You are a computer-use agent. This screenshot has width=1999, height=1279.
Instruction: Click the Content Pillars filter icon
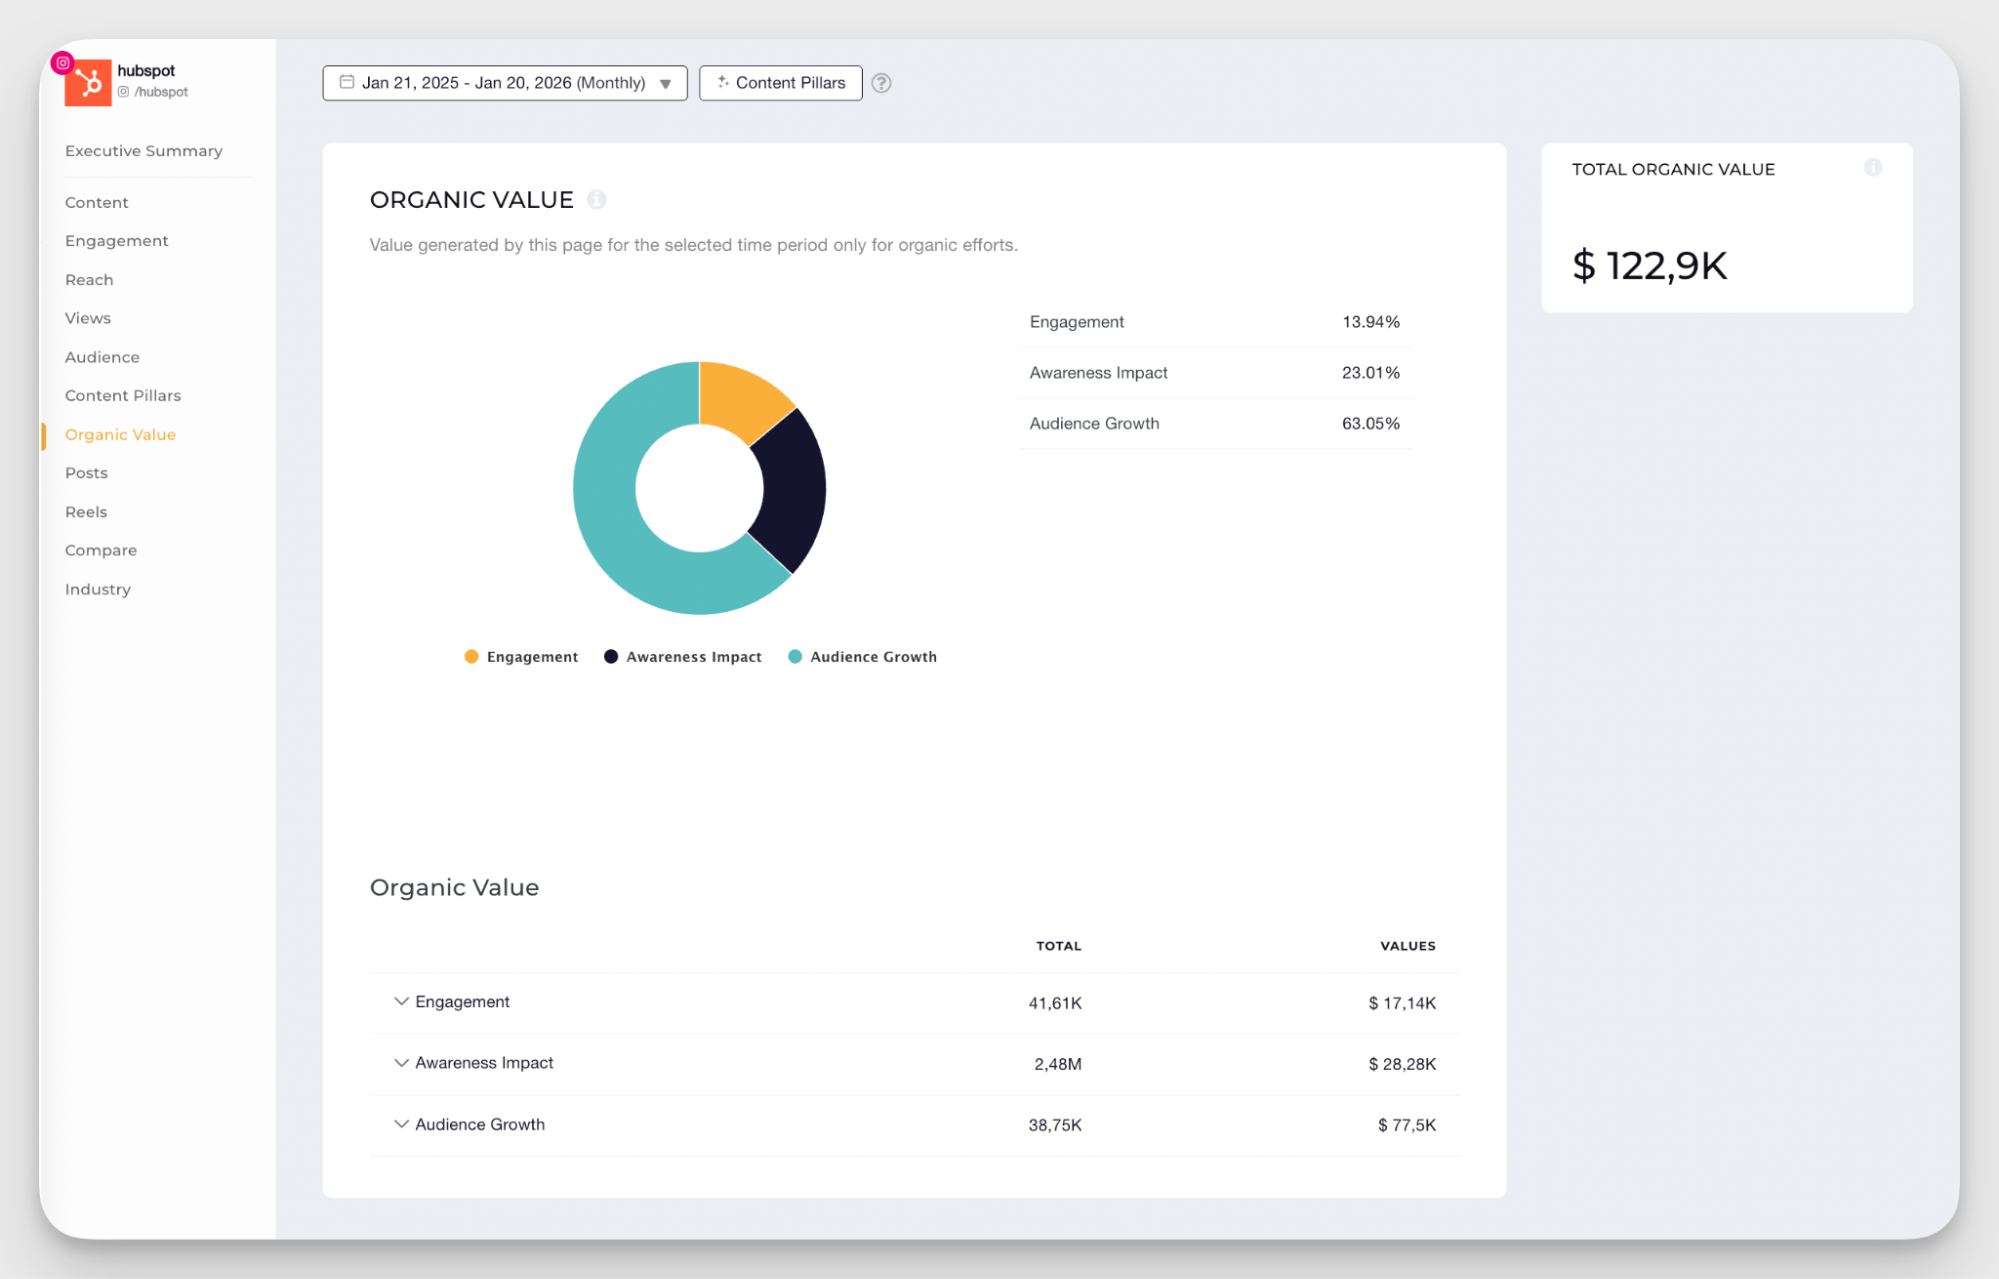722,83
